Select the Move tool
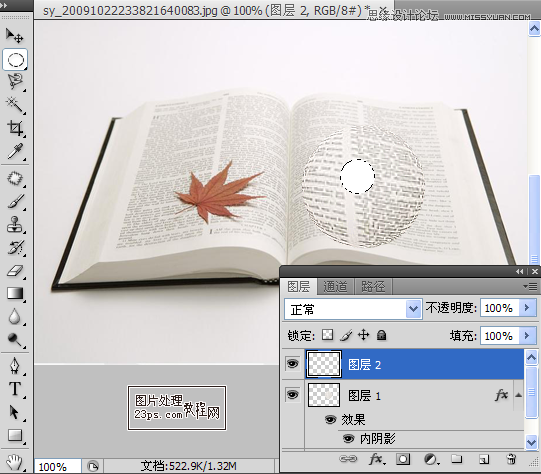This screenshot has height=474, width=541. (x=14, y=35)
